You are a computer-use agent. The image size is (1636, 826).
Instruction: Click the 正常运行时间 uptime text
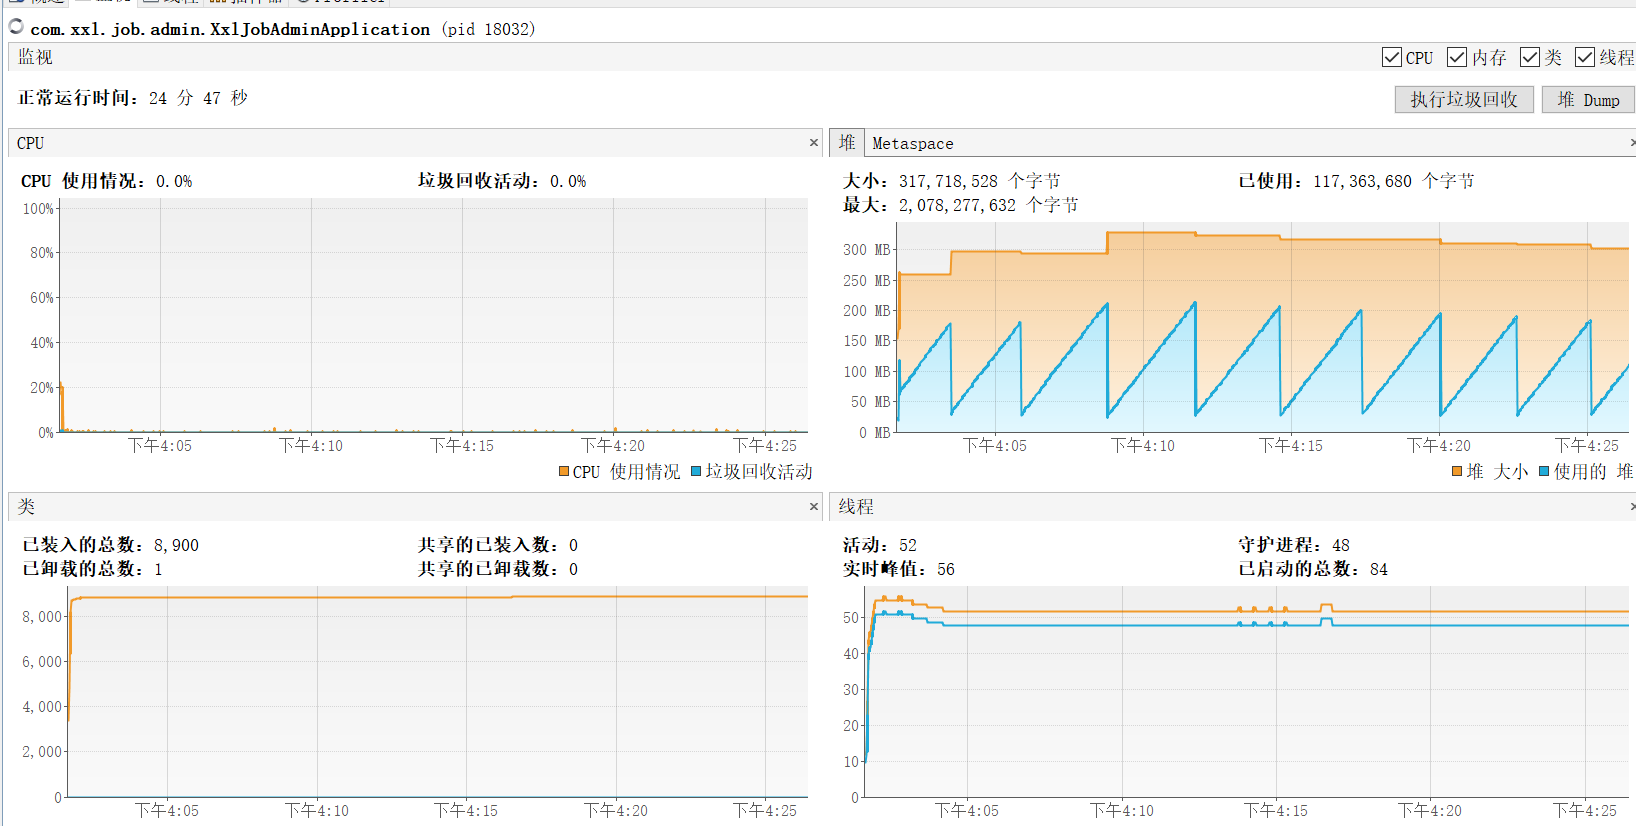(x=133, y=97)
